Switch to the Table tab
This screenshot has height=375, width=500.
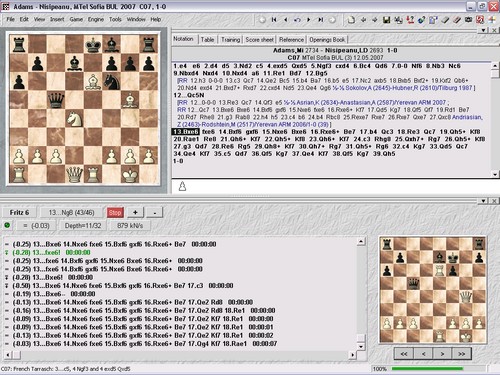[207, 40]
